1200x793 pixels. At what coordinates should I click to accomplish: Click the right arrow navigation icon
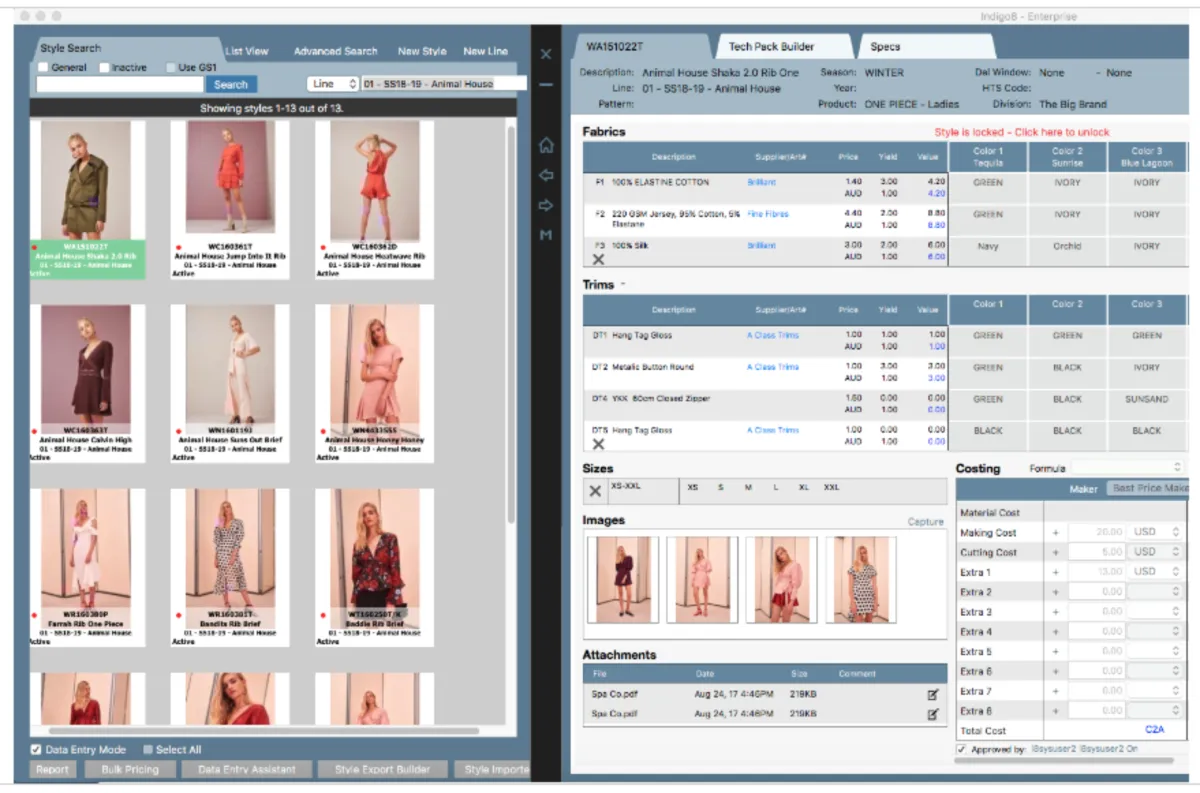546,206
